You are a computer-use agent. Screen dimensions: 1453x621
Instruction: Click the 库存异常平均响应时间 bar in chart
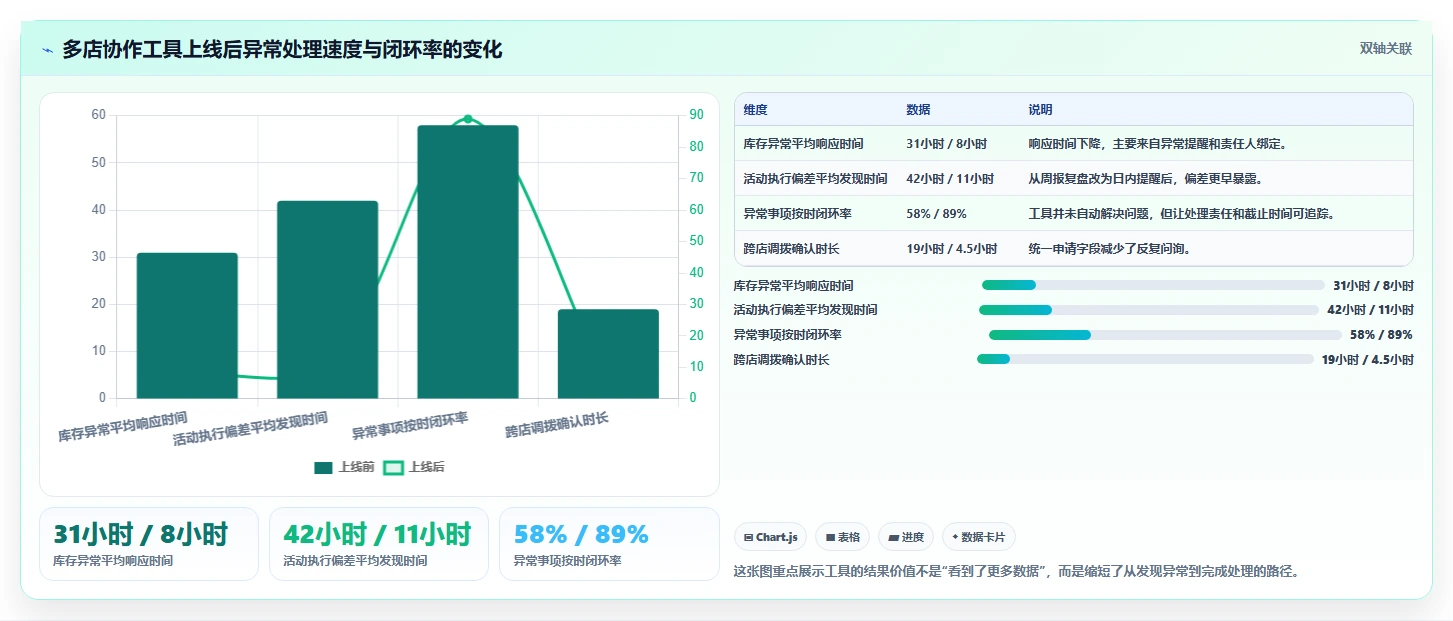coord(187,326)
